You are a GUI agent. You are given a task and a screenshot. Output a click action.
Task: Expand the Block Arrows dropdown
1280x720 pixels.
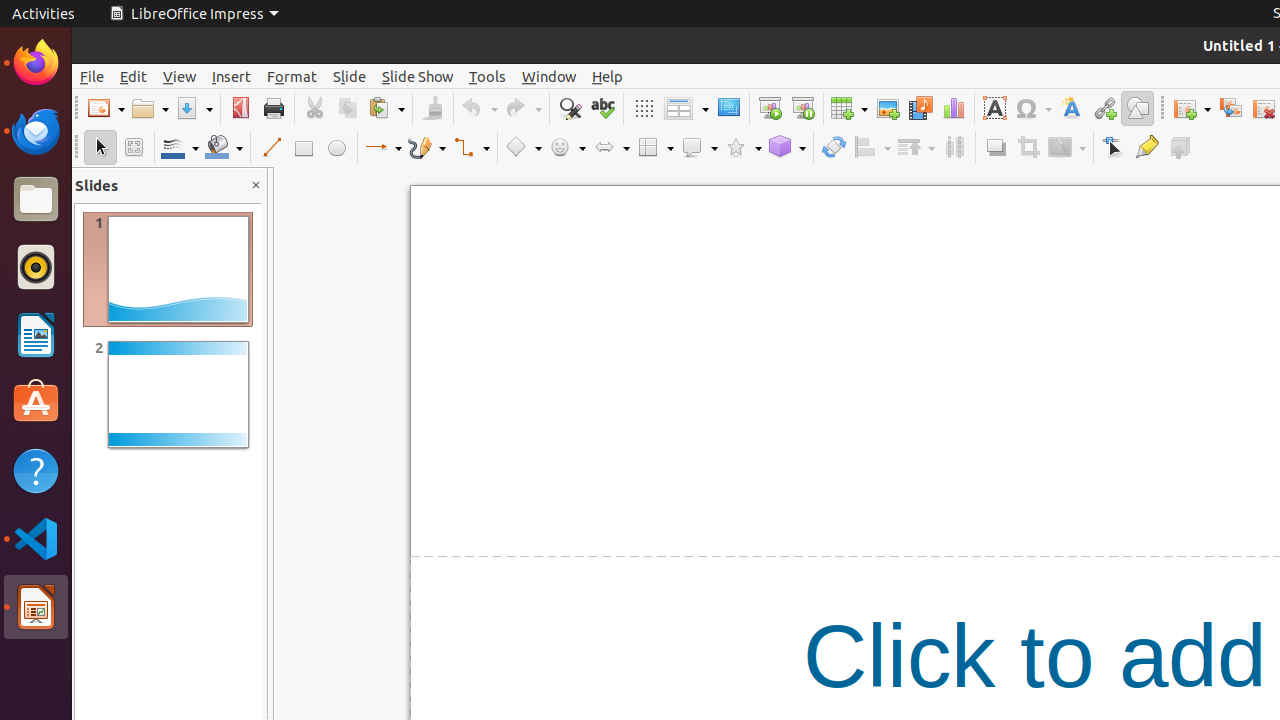(624, 147)
